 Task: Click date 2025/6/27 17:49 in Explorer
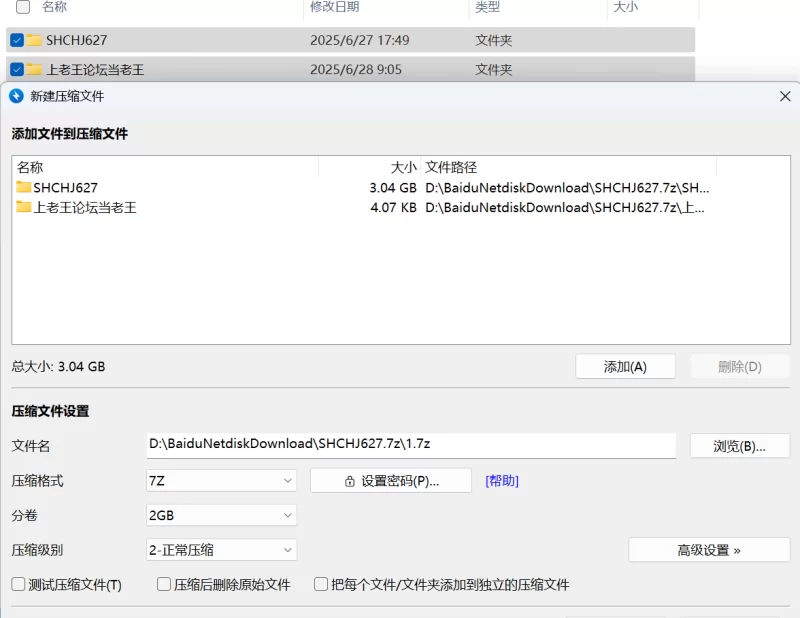(360, 40)
